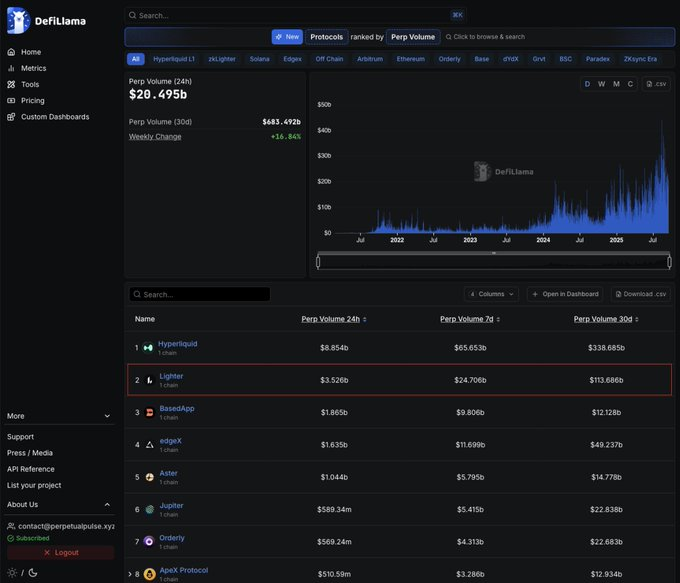The image size is (680, 583).
Task: Open the Protocols selector
Action: pos(327,37)
